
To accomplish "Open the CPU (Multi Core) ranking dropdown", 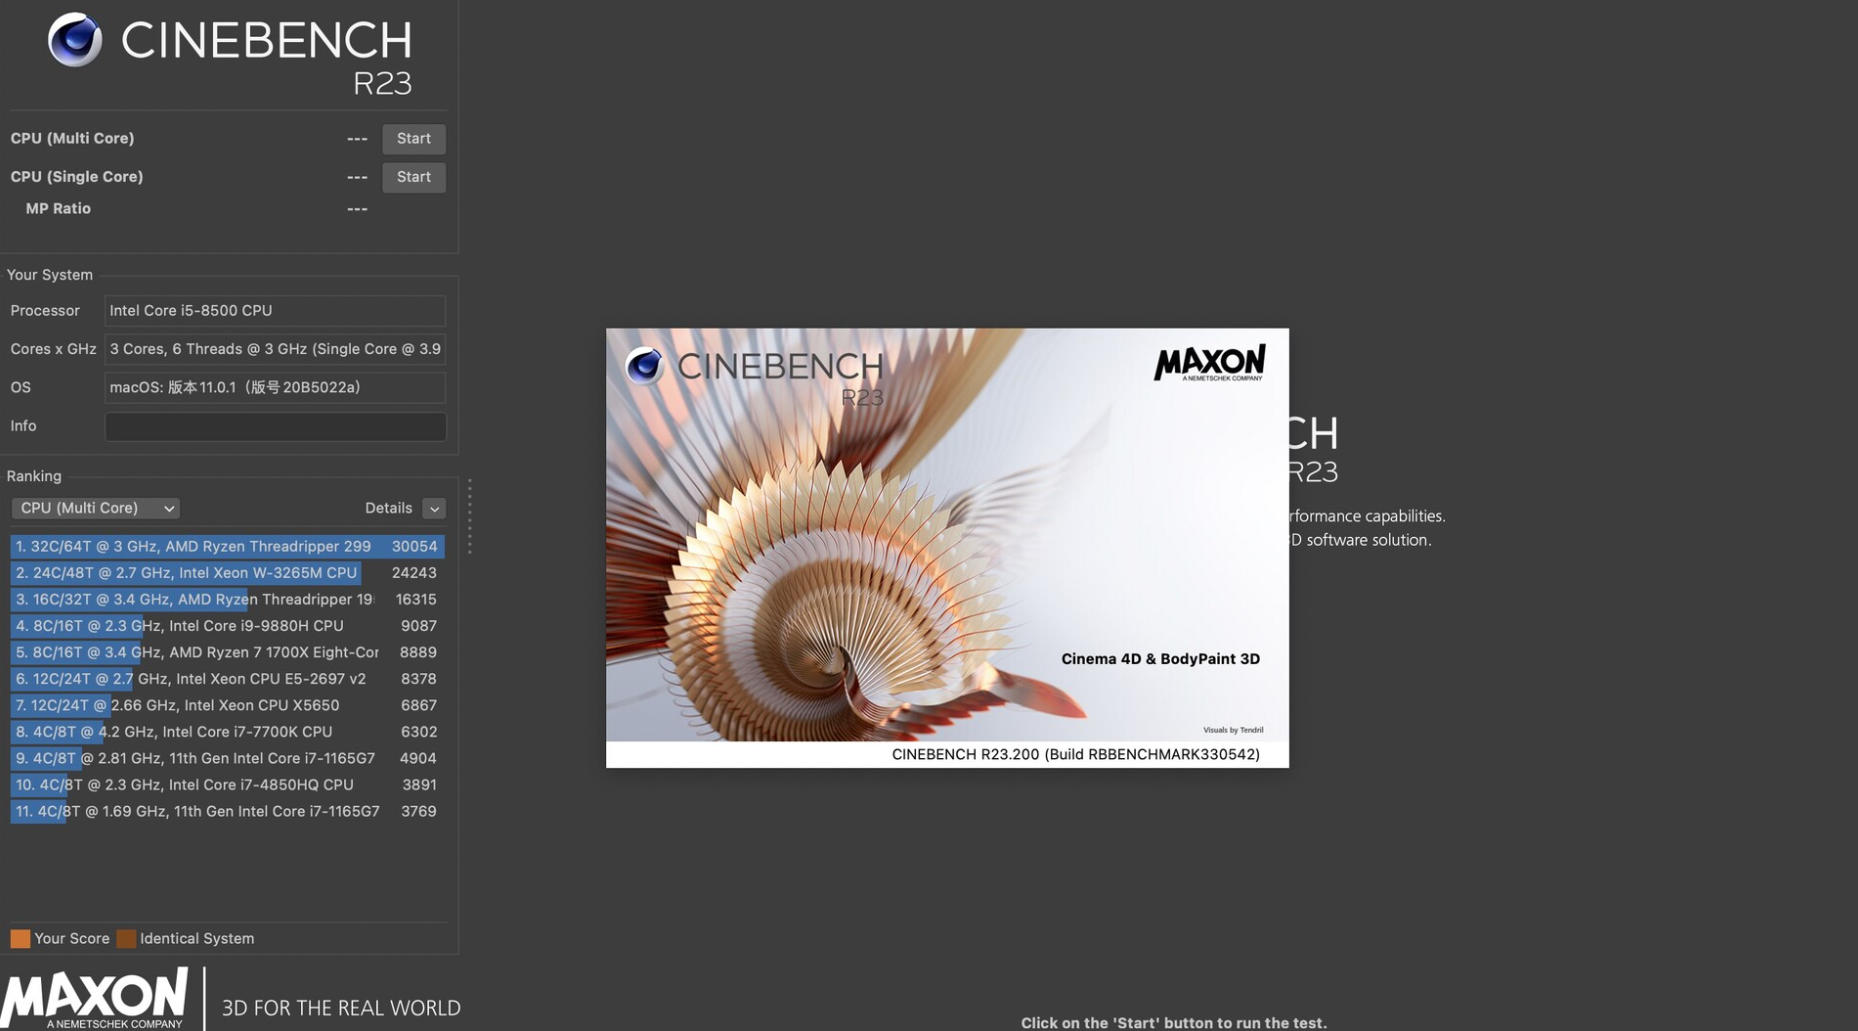I will coord(95,508).
